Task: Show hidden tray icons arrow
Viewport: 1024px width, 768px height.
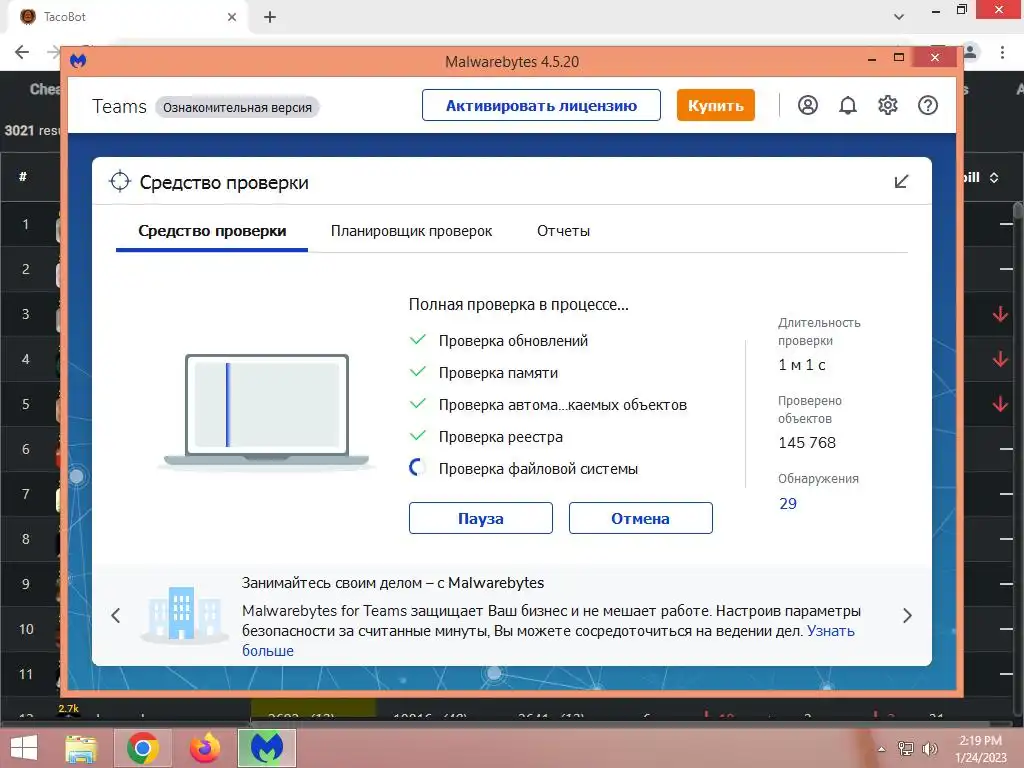Action: [882, 749]
